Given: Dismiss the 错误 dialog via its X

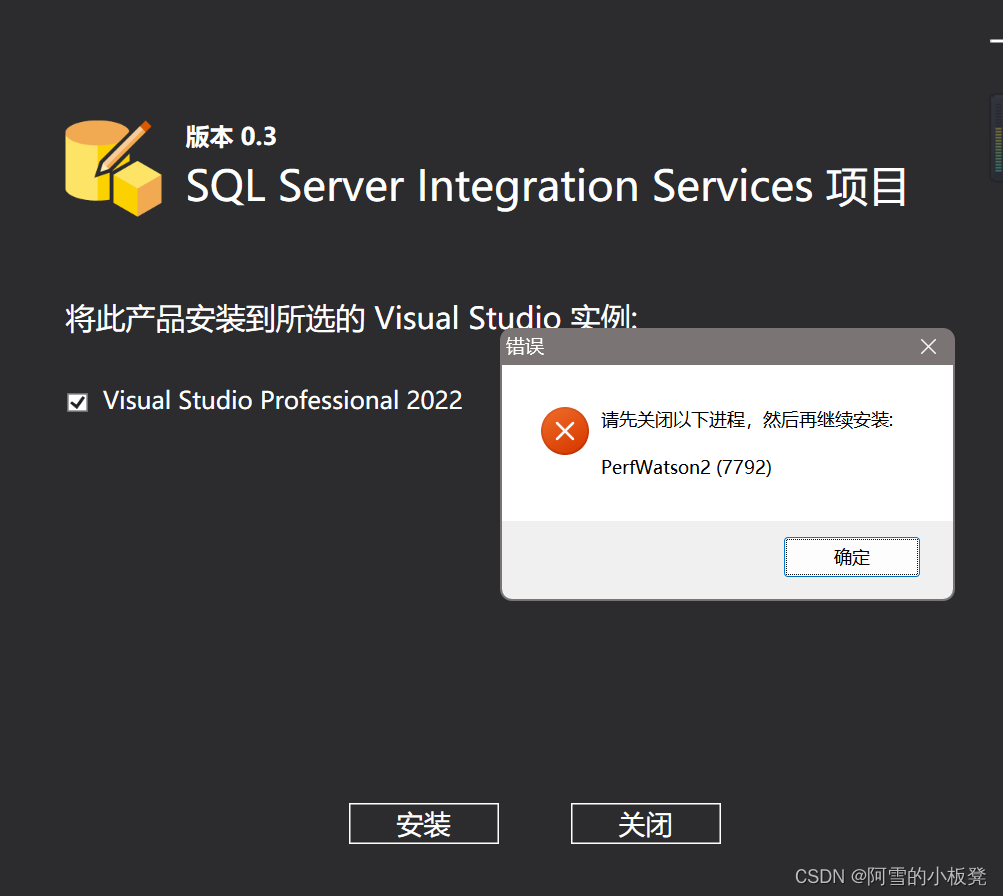Looking at the screenshot, I should pyautogui.click(x=927, y=346).
